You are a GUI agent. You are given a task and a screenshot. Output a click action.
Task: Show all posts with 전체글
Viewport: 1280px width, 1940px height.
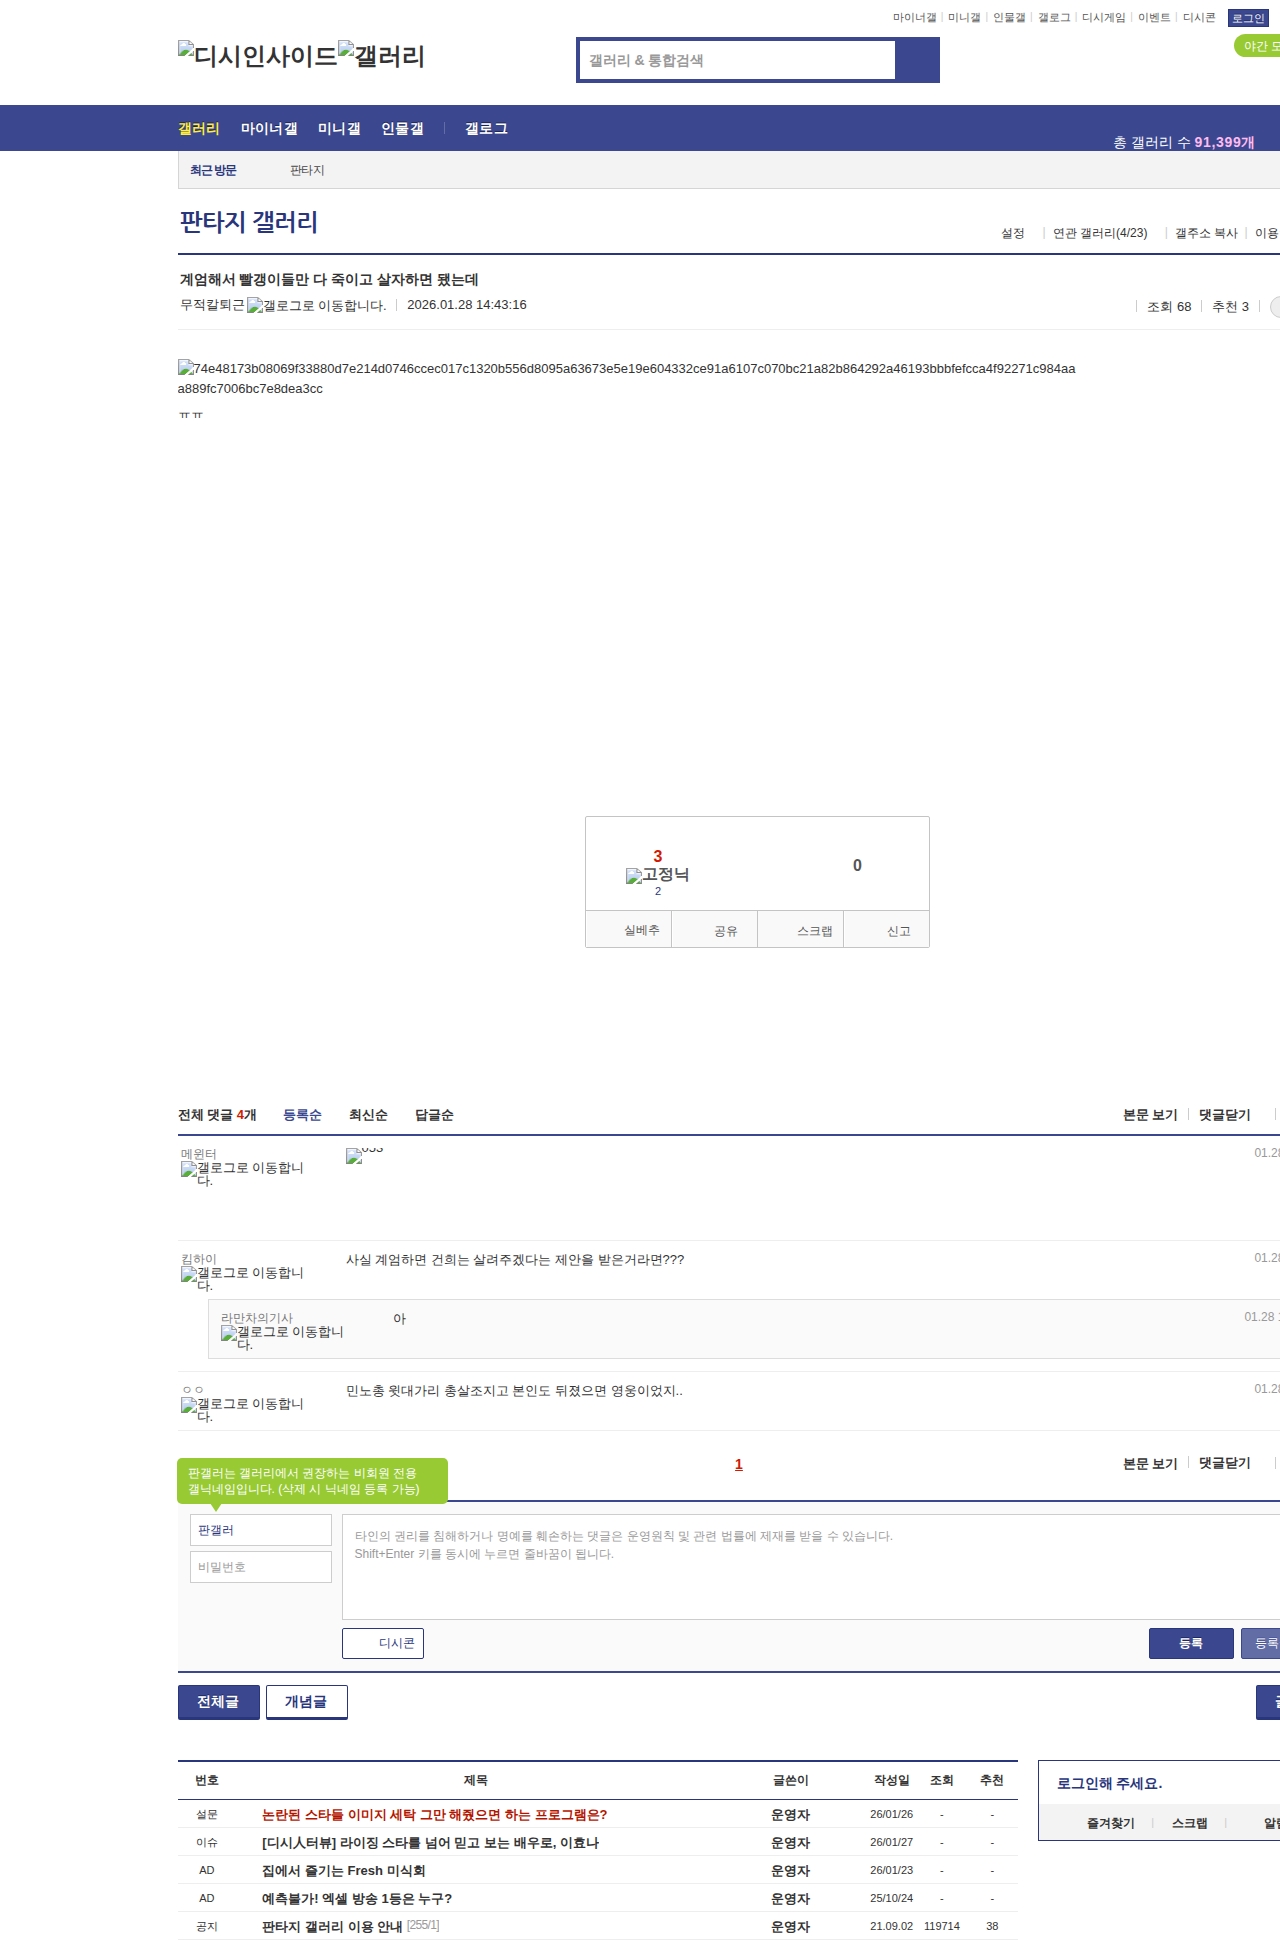click(219, 1702)
